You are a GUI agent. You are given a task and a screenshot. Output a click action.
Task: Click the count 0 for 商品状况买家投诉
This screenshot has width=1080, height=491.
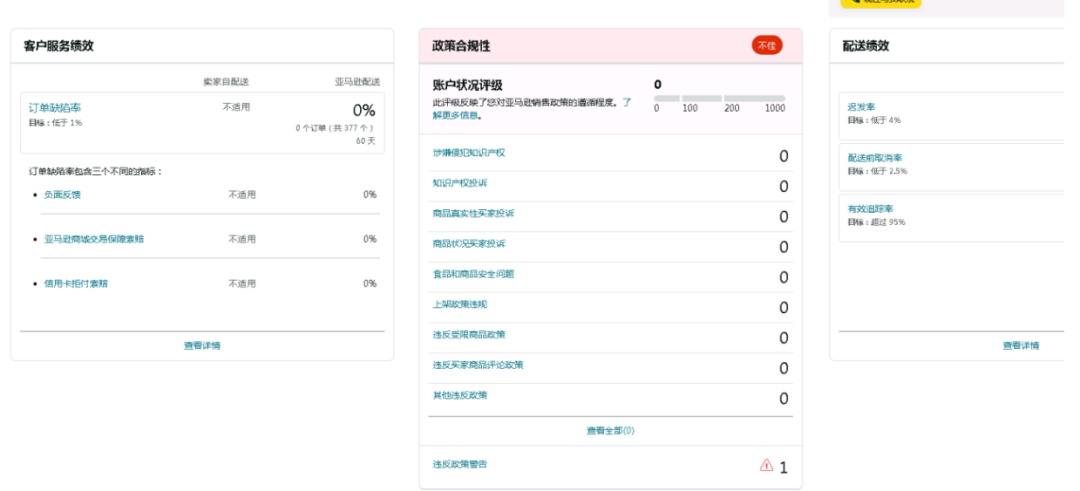pyautogui.click(x=783, y=247)
